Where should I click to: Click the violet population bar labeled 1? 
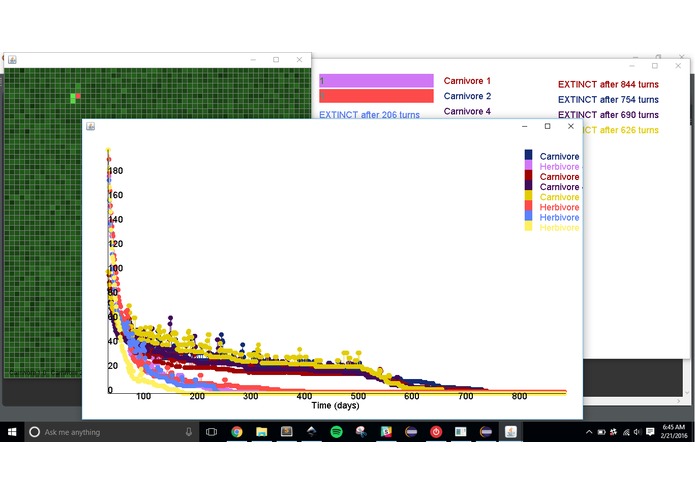point(376,81)
